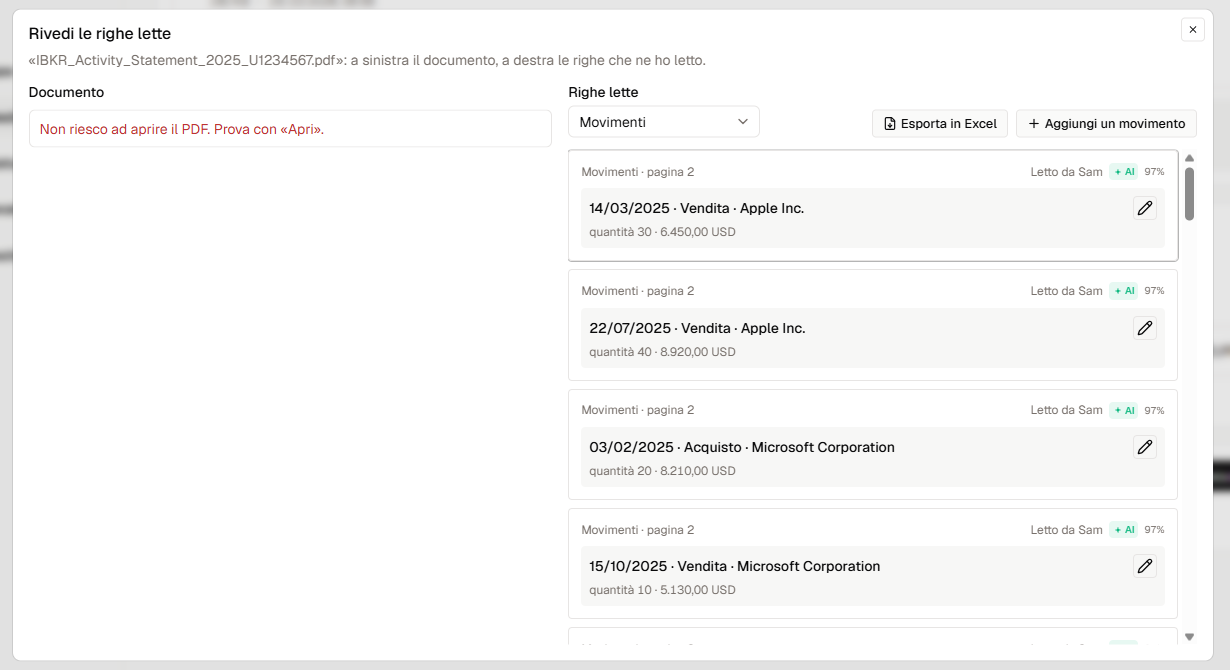Image resolution: width=1230 pixels, height=670 pixels.
Task: Select '03/02/2025 · Acquisto · Microsoft Corporation' text
Action: 742,447
